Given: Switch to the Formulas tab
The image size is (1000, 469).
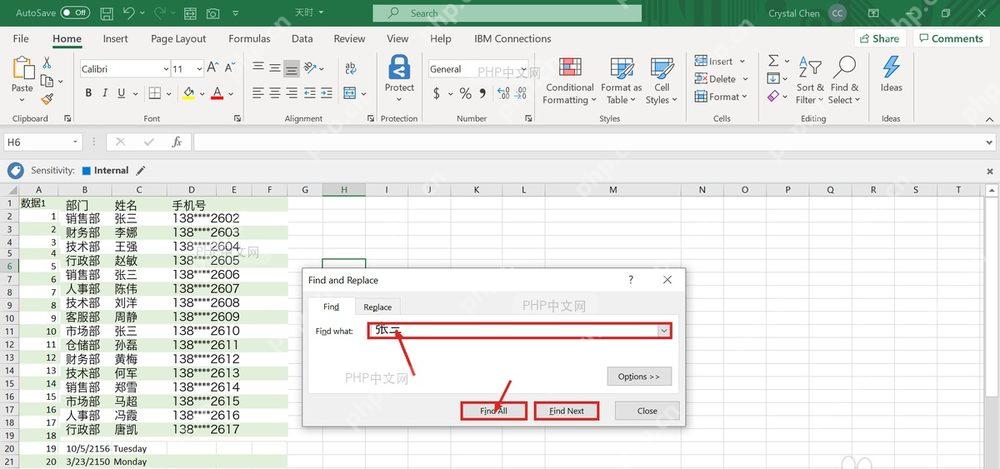Looking at the screenshot, I should (249, 39).
